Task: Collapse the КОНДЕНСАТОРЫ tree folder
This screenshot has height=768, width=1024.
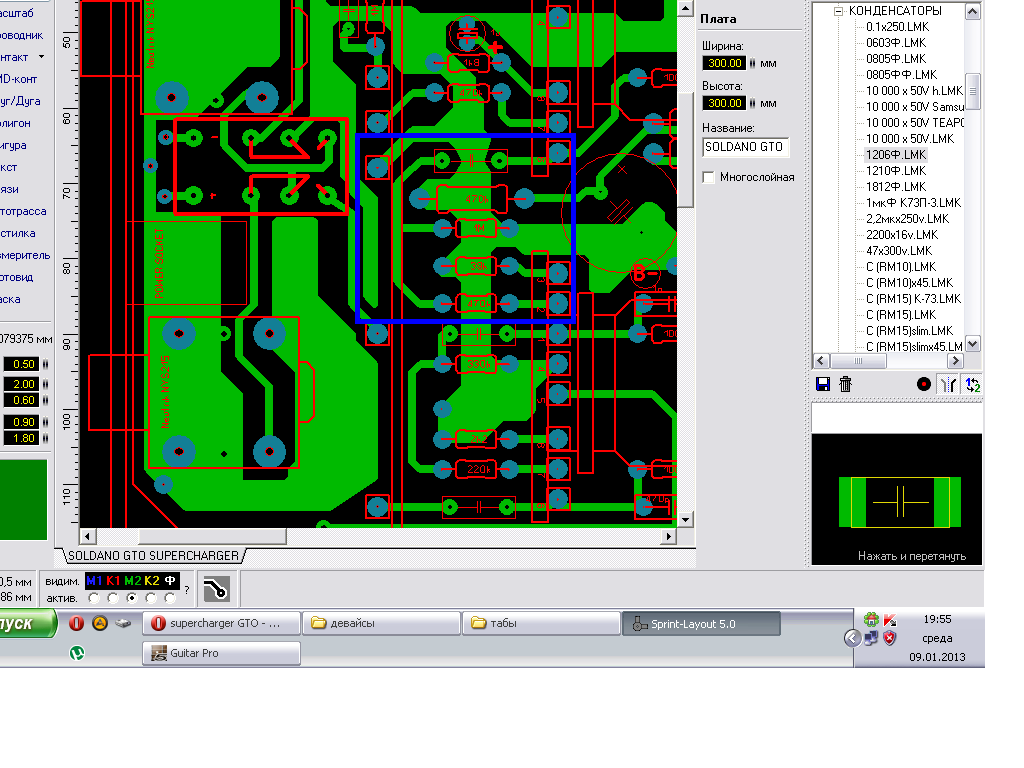Action: click(839, 11)
